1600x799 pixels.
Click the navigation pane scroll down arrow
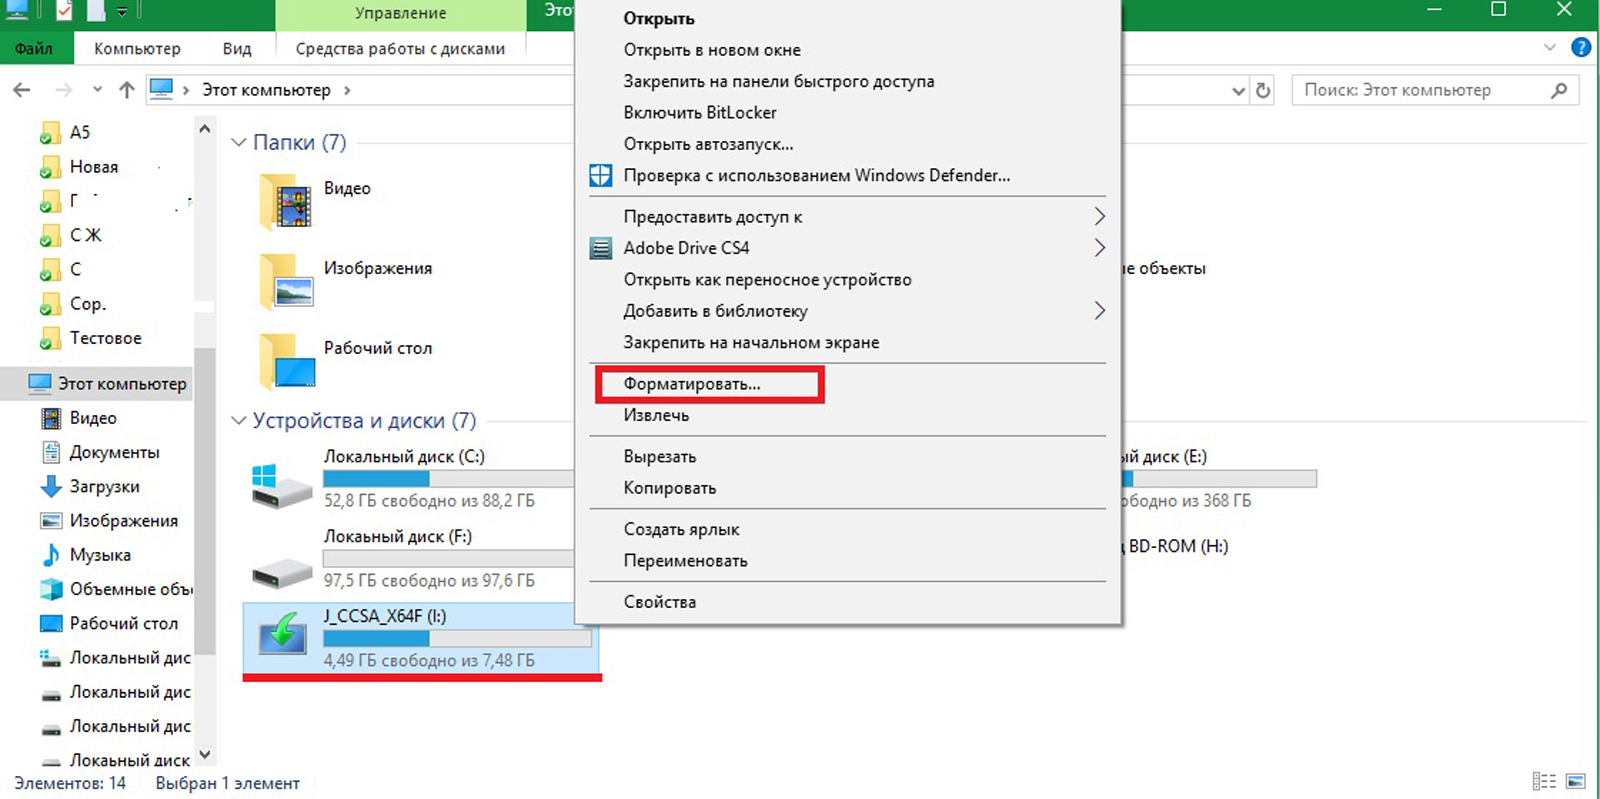(x=205, y=755)
